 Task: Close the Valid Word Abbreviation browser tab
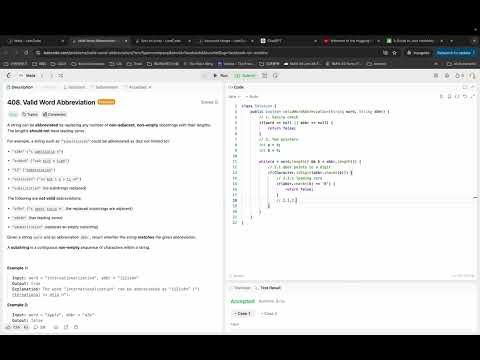coord(126,41)
